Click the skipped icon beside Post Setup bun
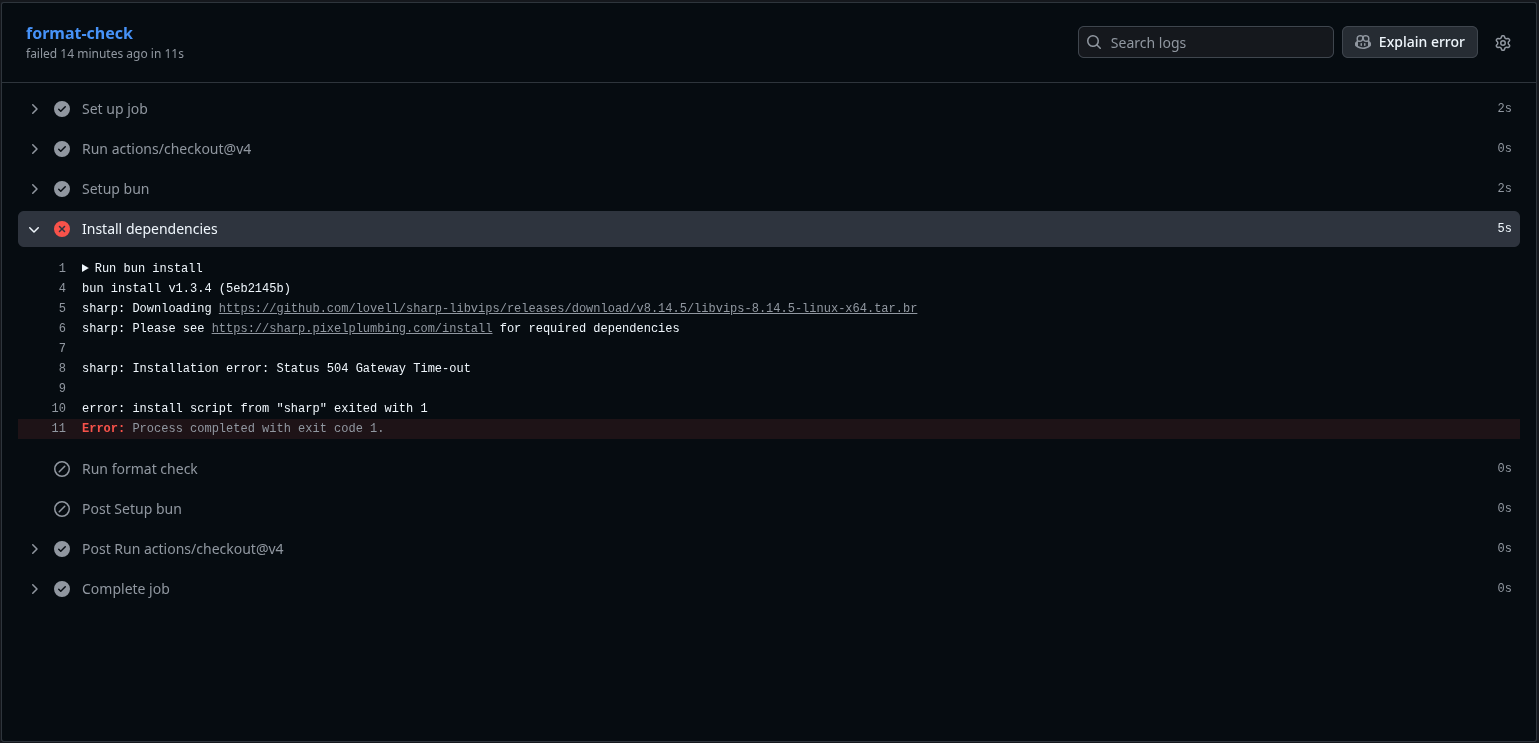The width and height of the screenshot is (1539, 743). (62, 508)
